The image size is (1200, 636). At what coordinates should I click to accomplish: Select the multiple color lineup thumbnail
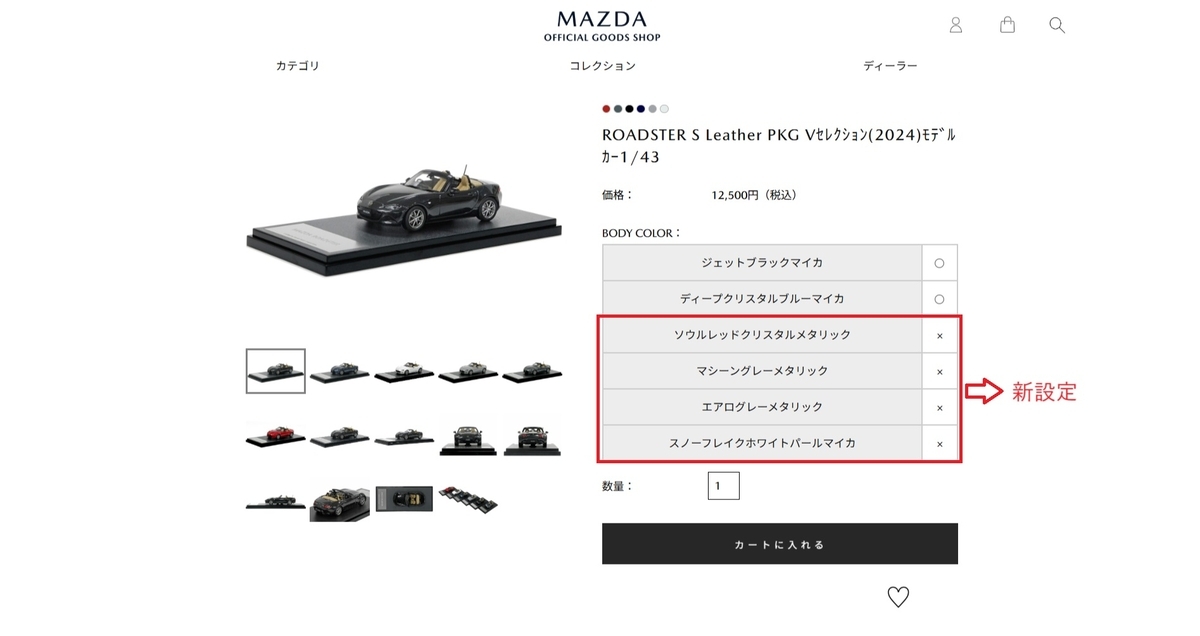point(468,499)
